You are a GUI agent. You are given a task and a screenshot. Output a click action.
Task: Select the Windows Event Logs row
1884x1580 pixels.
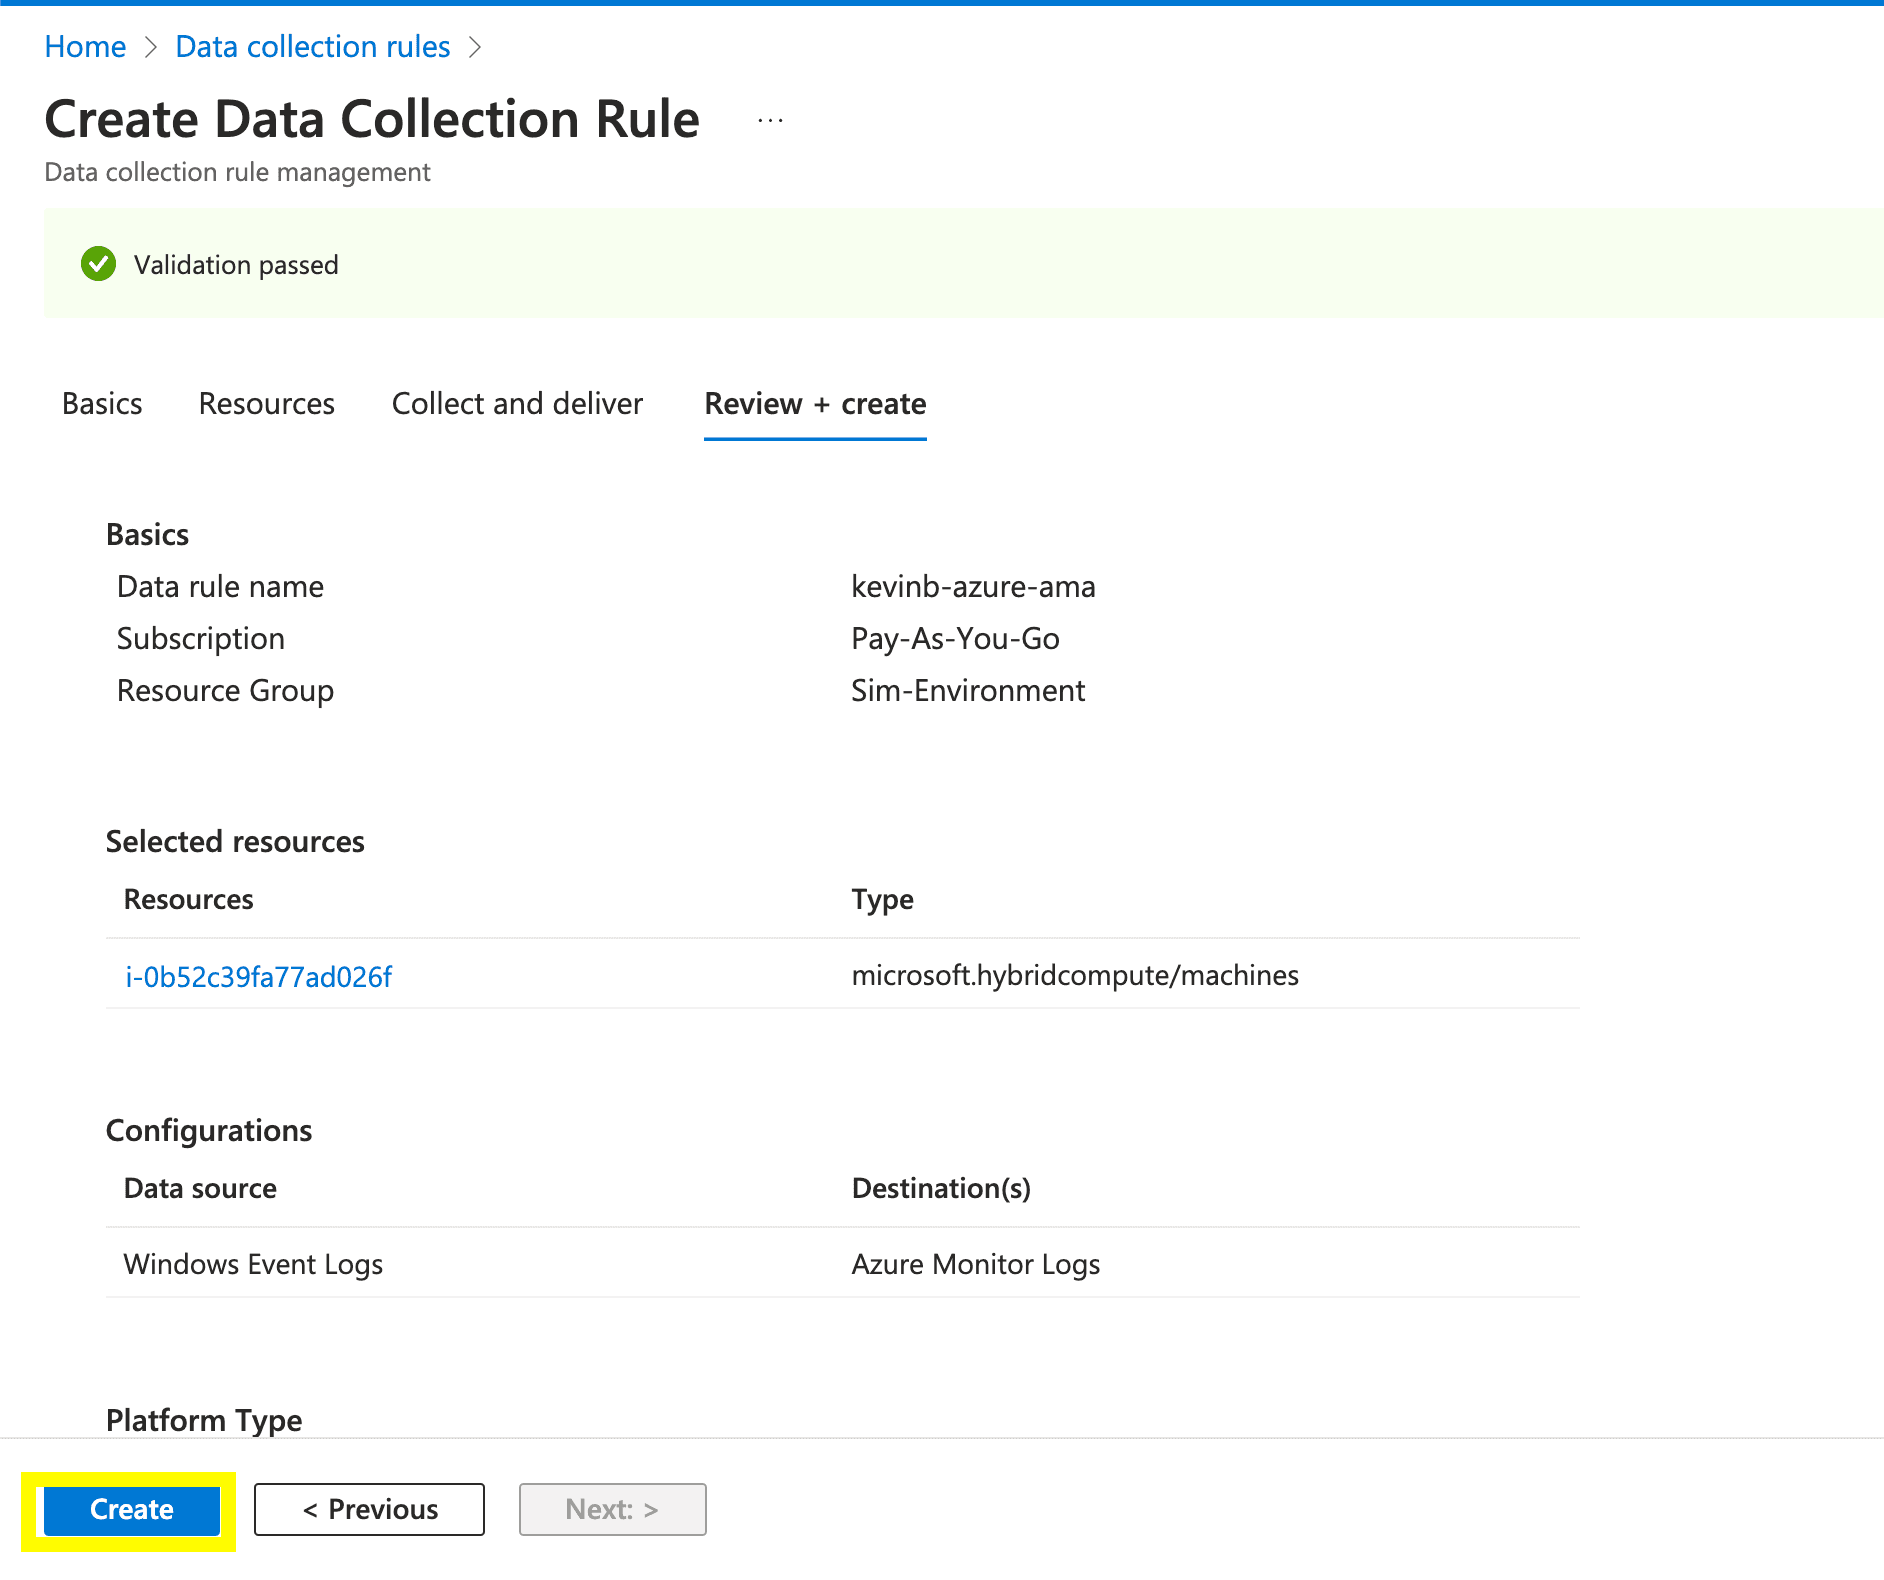(253, 1264)
